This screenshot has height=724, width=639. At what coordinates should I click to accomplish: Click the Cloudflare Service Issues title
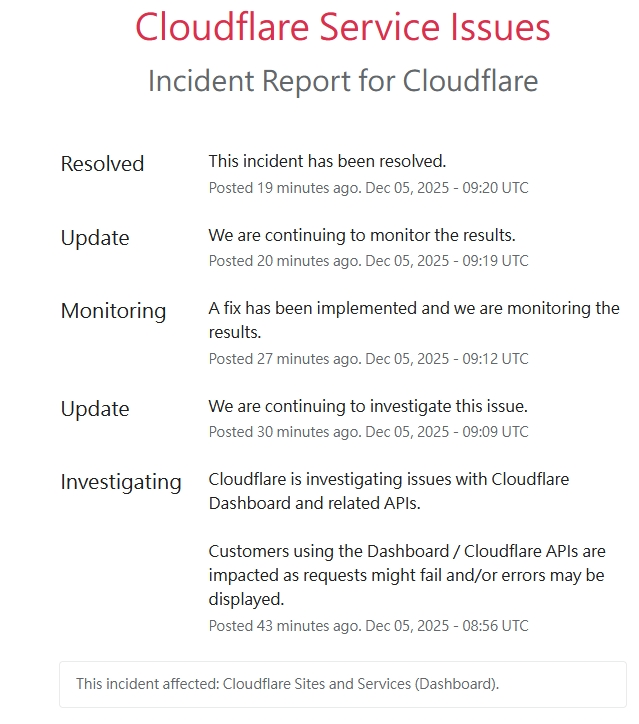[x=342, y=27]
